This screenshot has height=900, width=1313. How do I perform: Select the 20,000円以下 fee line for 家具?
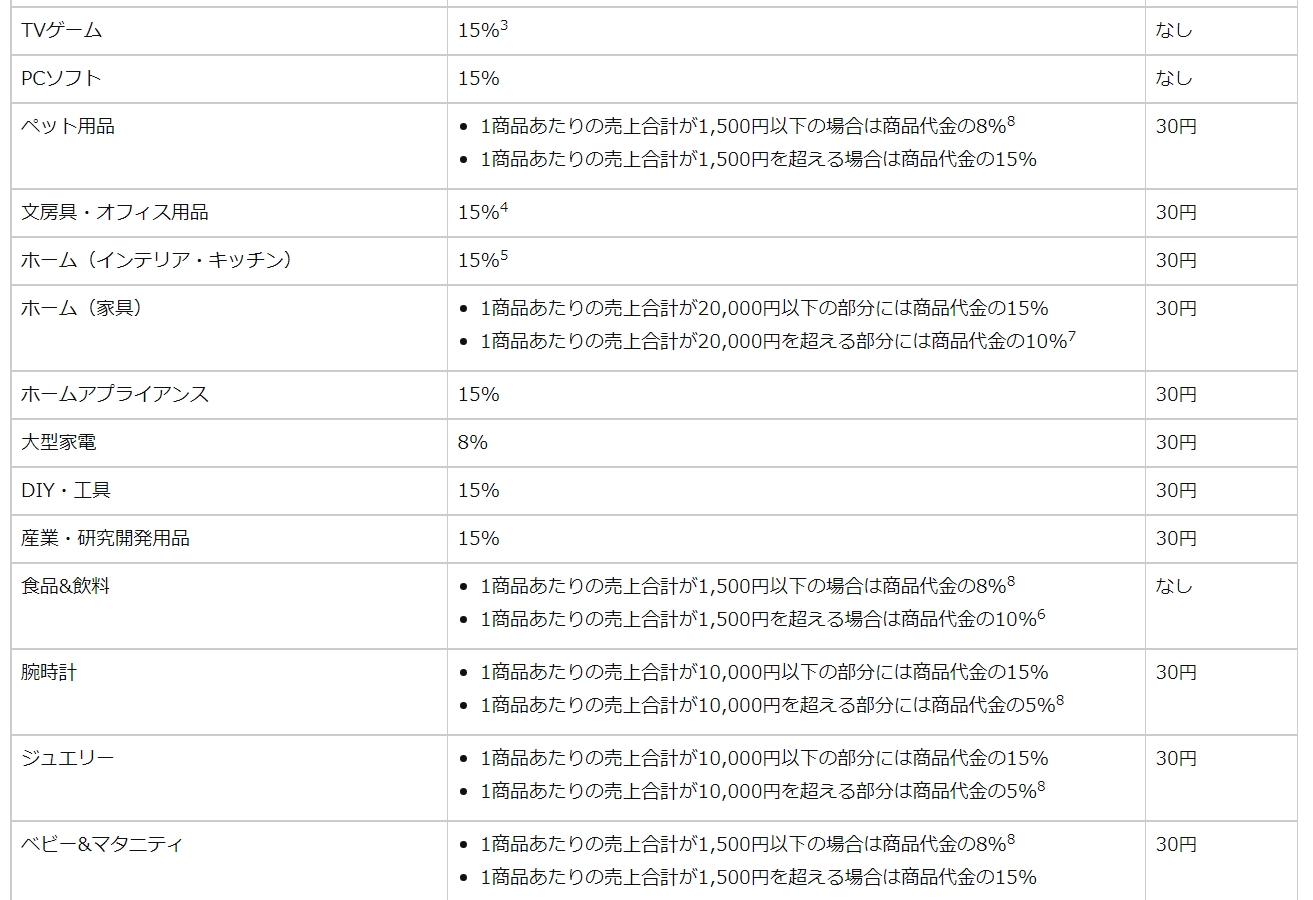[764, 308]
